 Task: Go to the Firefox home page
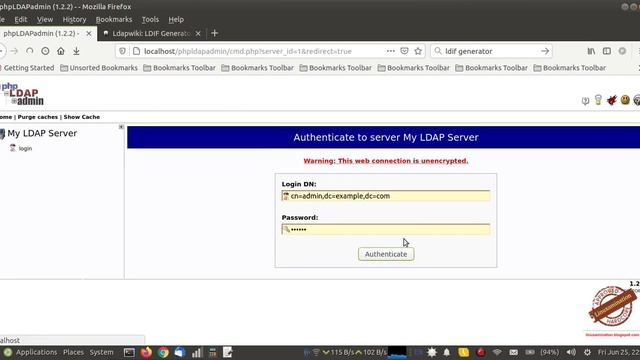[x=61, y=51]
